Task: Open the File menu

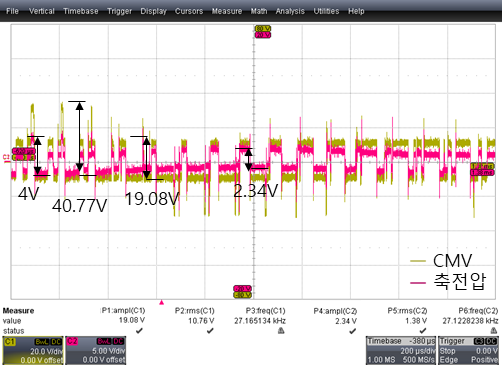Action: click(12, 11)
